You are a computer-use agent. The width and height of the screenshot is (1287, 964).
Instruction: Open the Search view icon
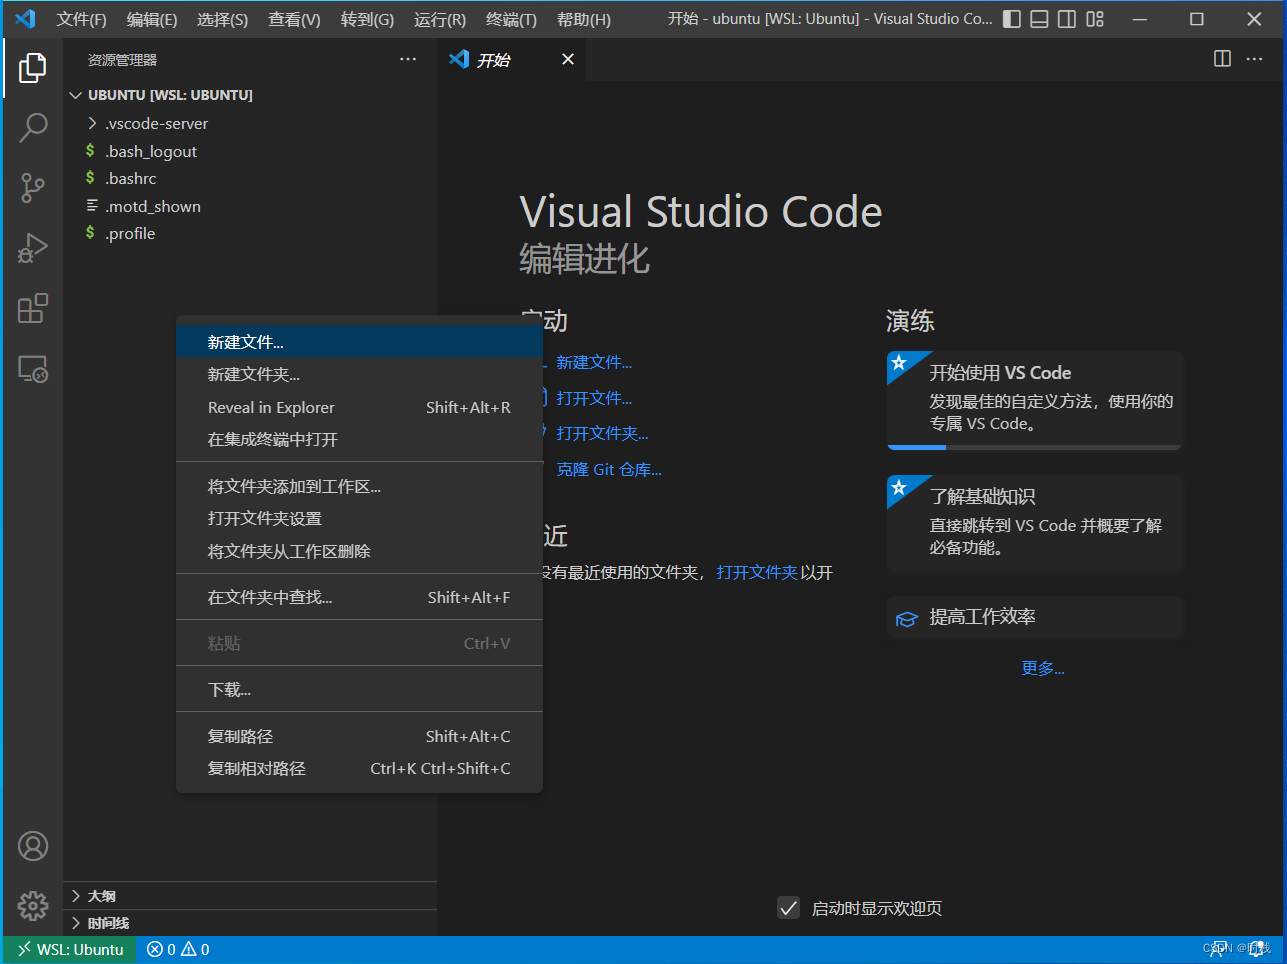[33, 127]
